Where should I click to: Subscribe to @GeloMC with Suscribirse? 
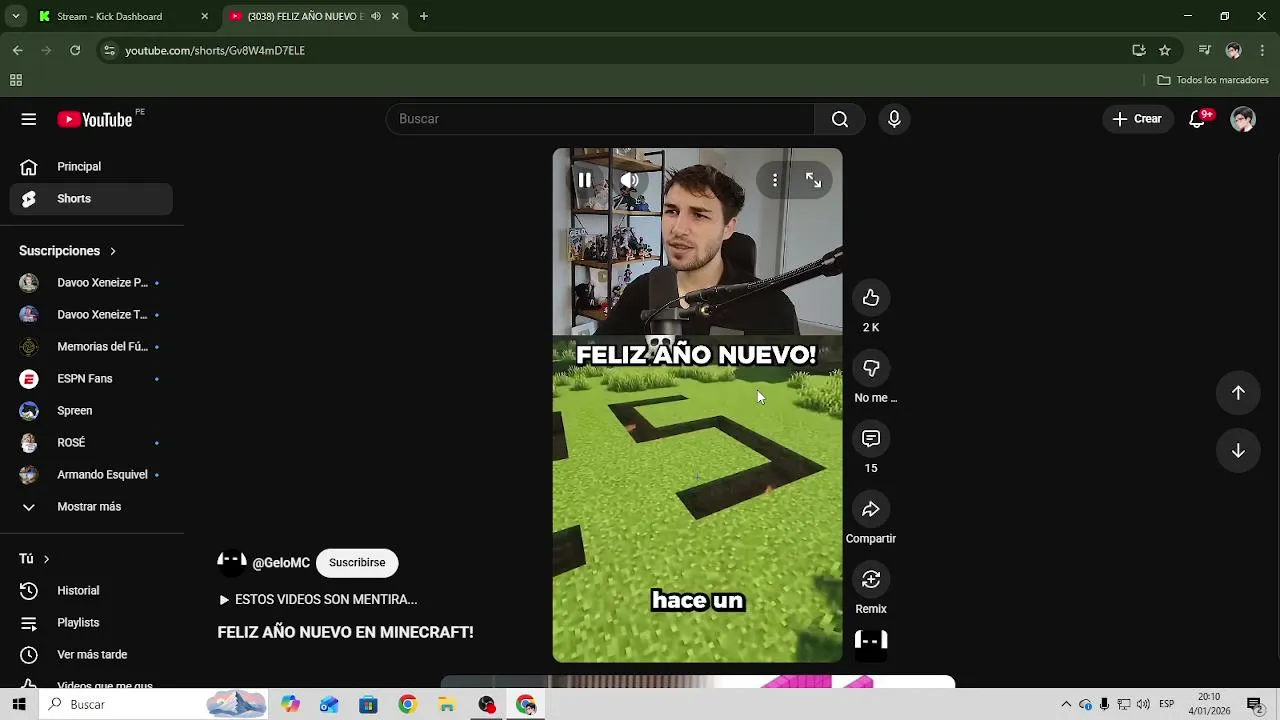point(357,563)
